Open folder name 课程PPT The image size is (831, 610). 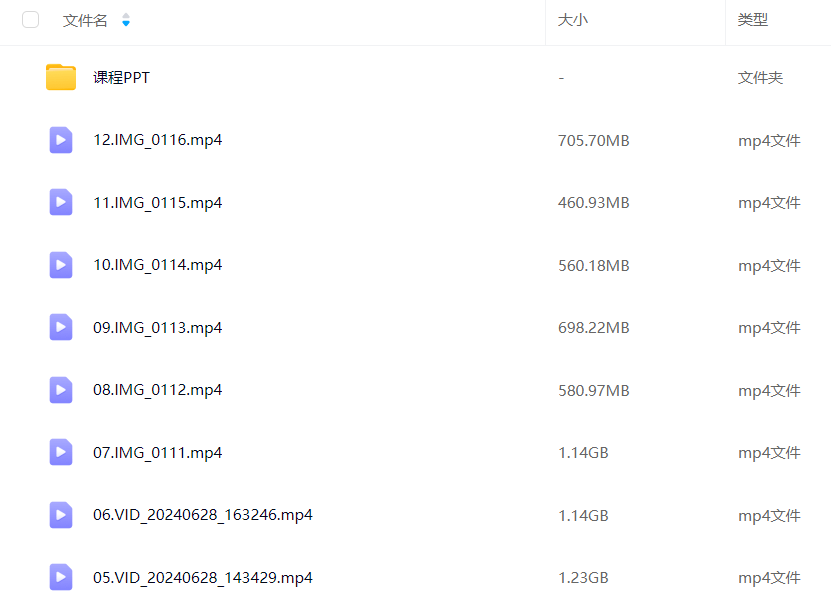point(121,78)
